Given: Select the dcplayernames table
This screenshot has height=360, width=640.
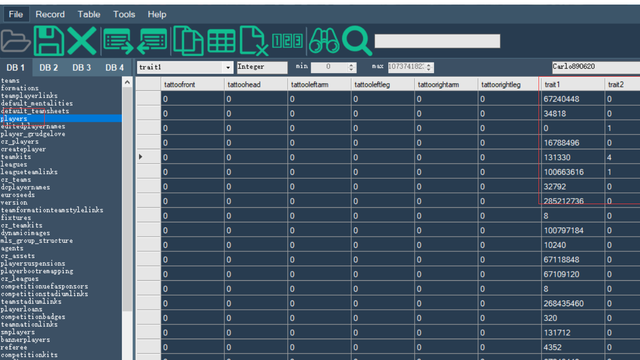Looking at the screenshot, I should [x=25, y=187].
